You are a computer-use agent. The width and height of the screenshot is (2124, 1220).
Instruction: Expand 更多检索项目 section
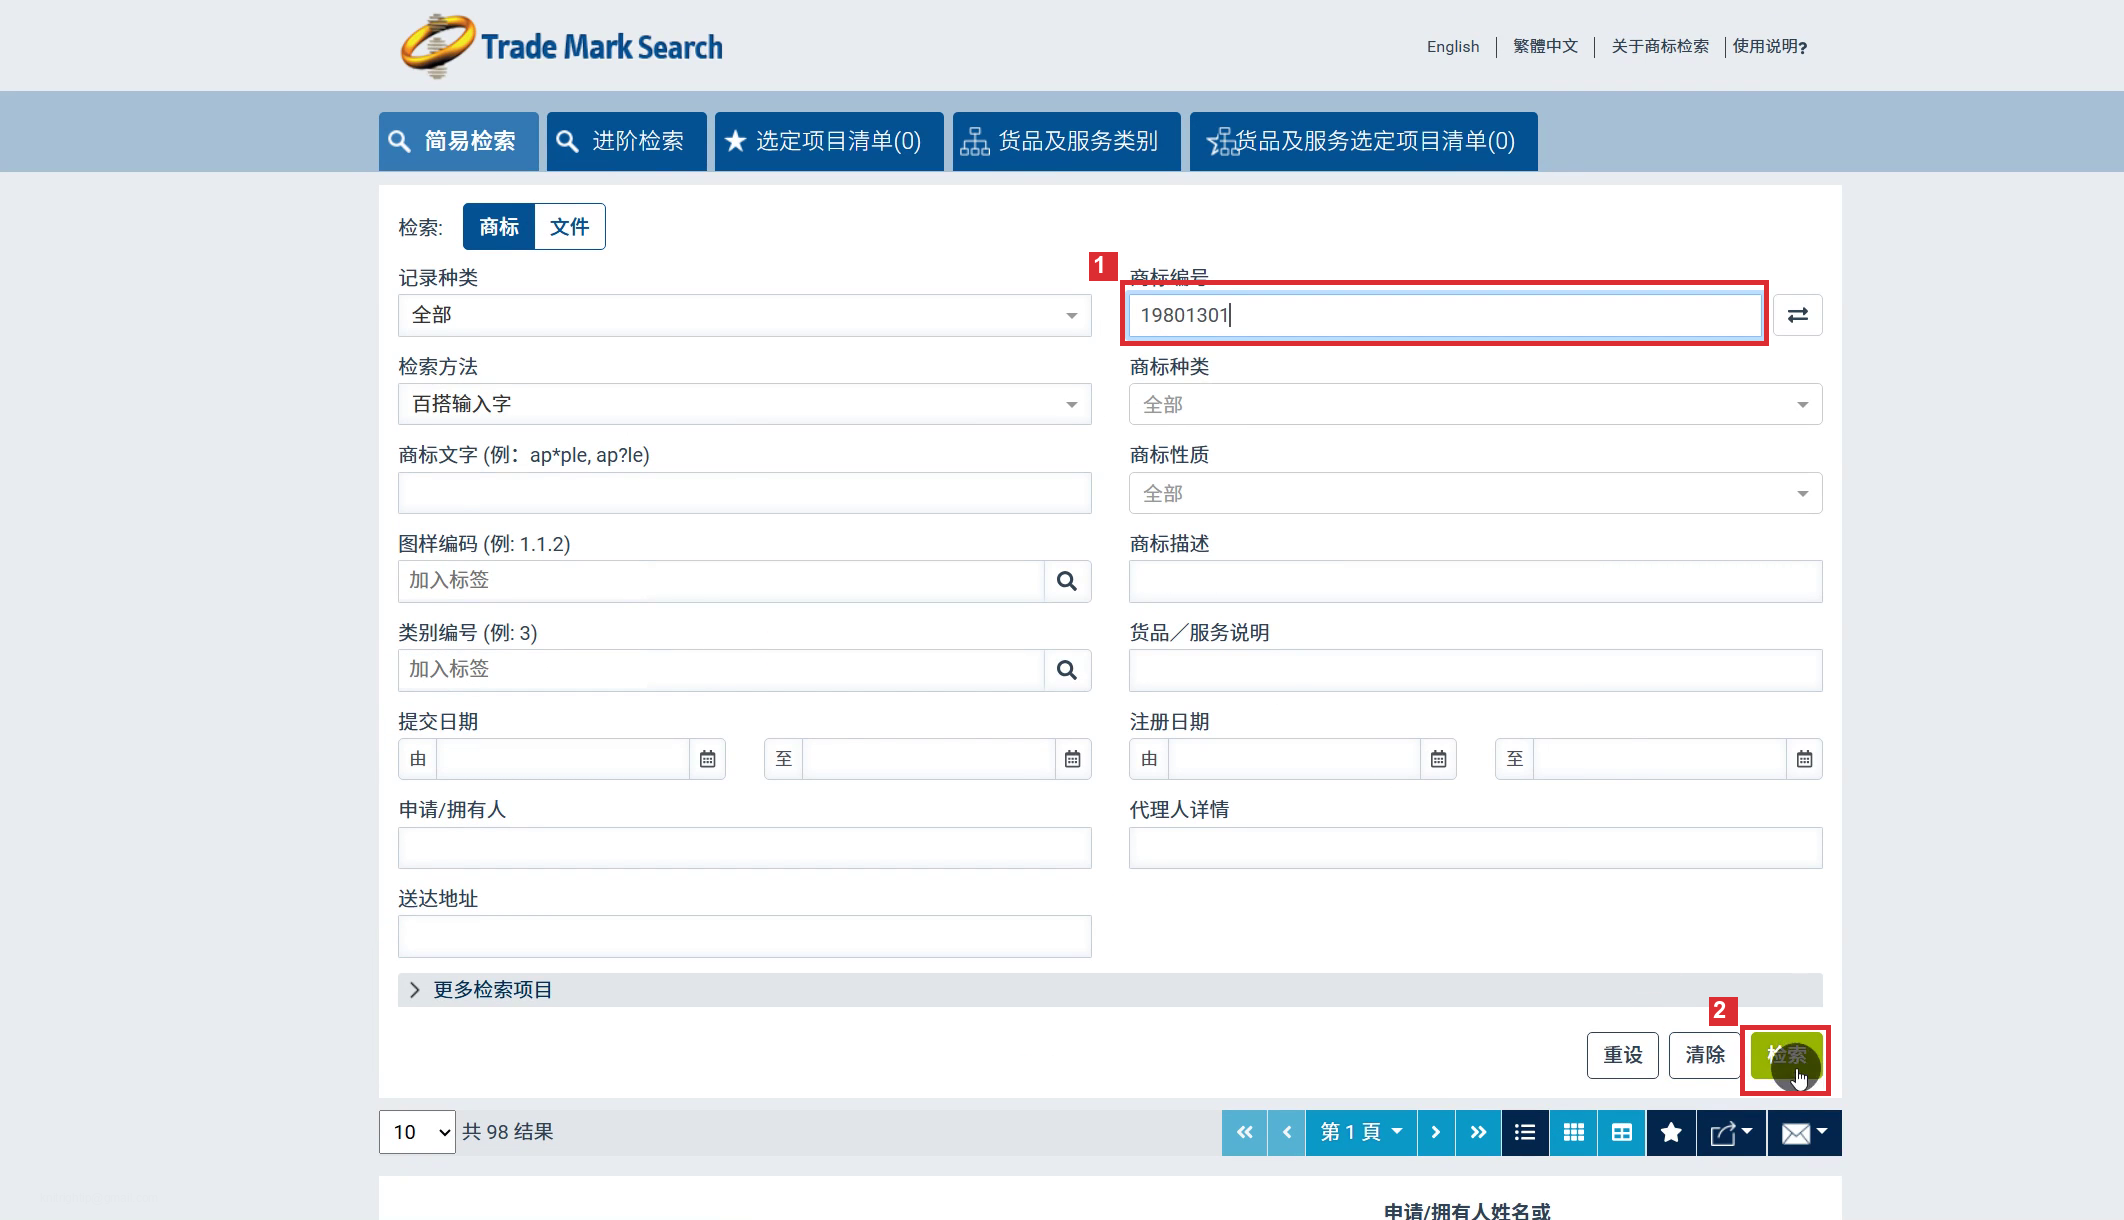(x=1110, y=990)
